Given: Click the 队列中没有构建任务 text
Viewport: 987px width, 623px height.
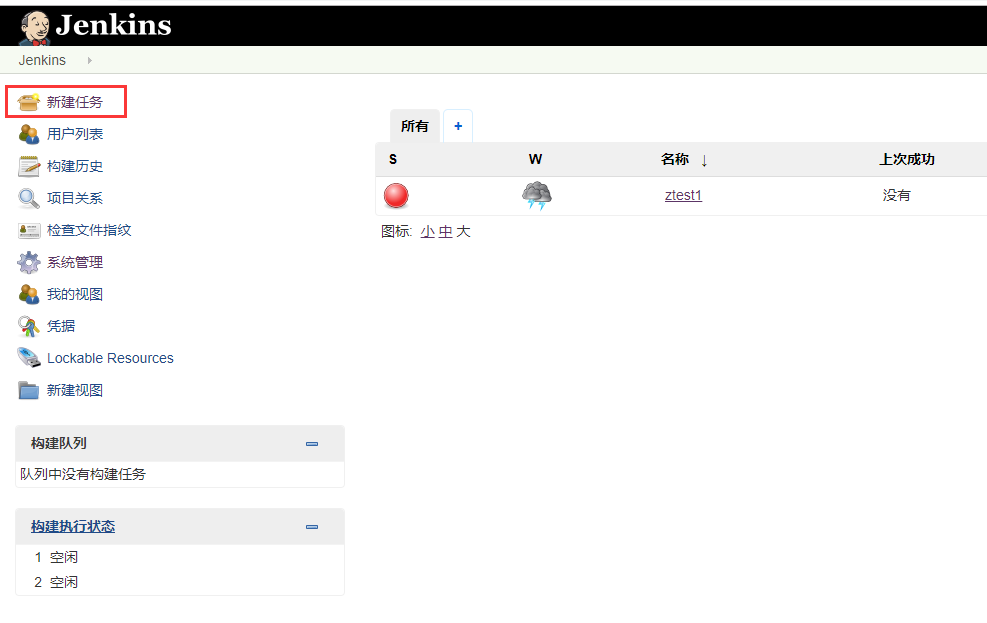Looking at the screenshot, I should [83, 474].
